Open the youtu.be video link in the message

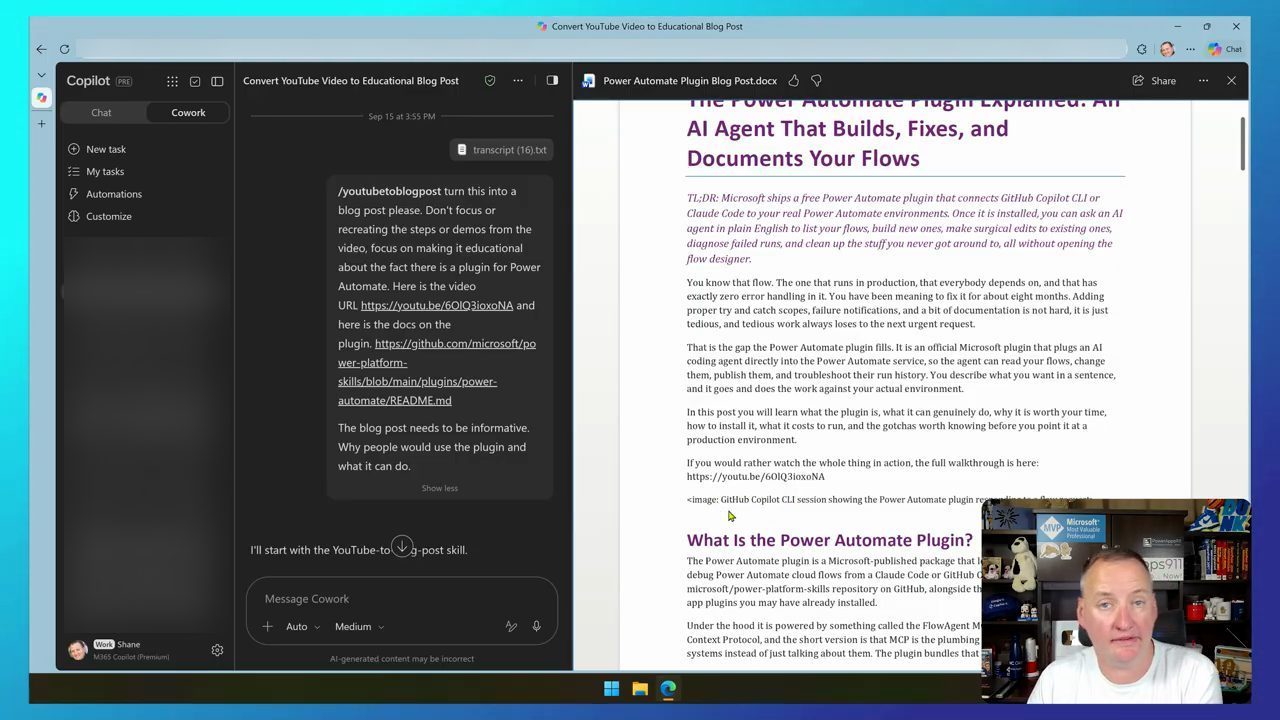(x=437, y=305)
